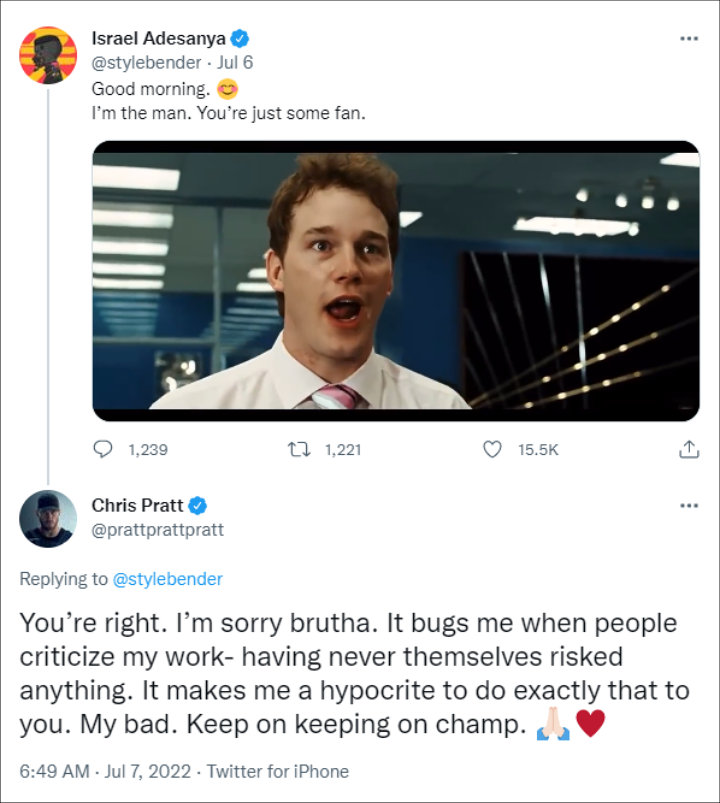Retweet Israel Adesanya's Good morning tweet
This screenshot has height=803, width=720.
(299, 450)
